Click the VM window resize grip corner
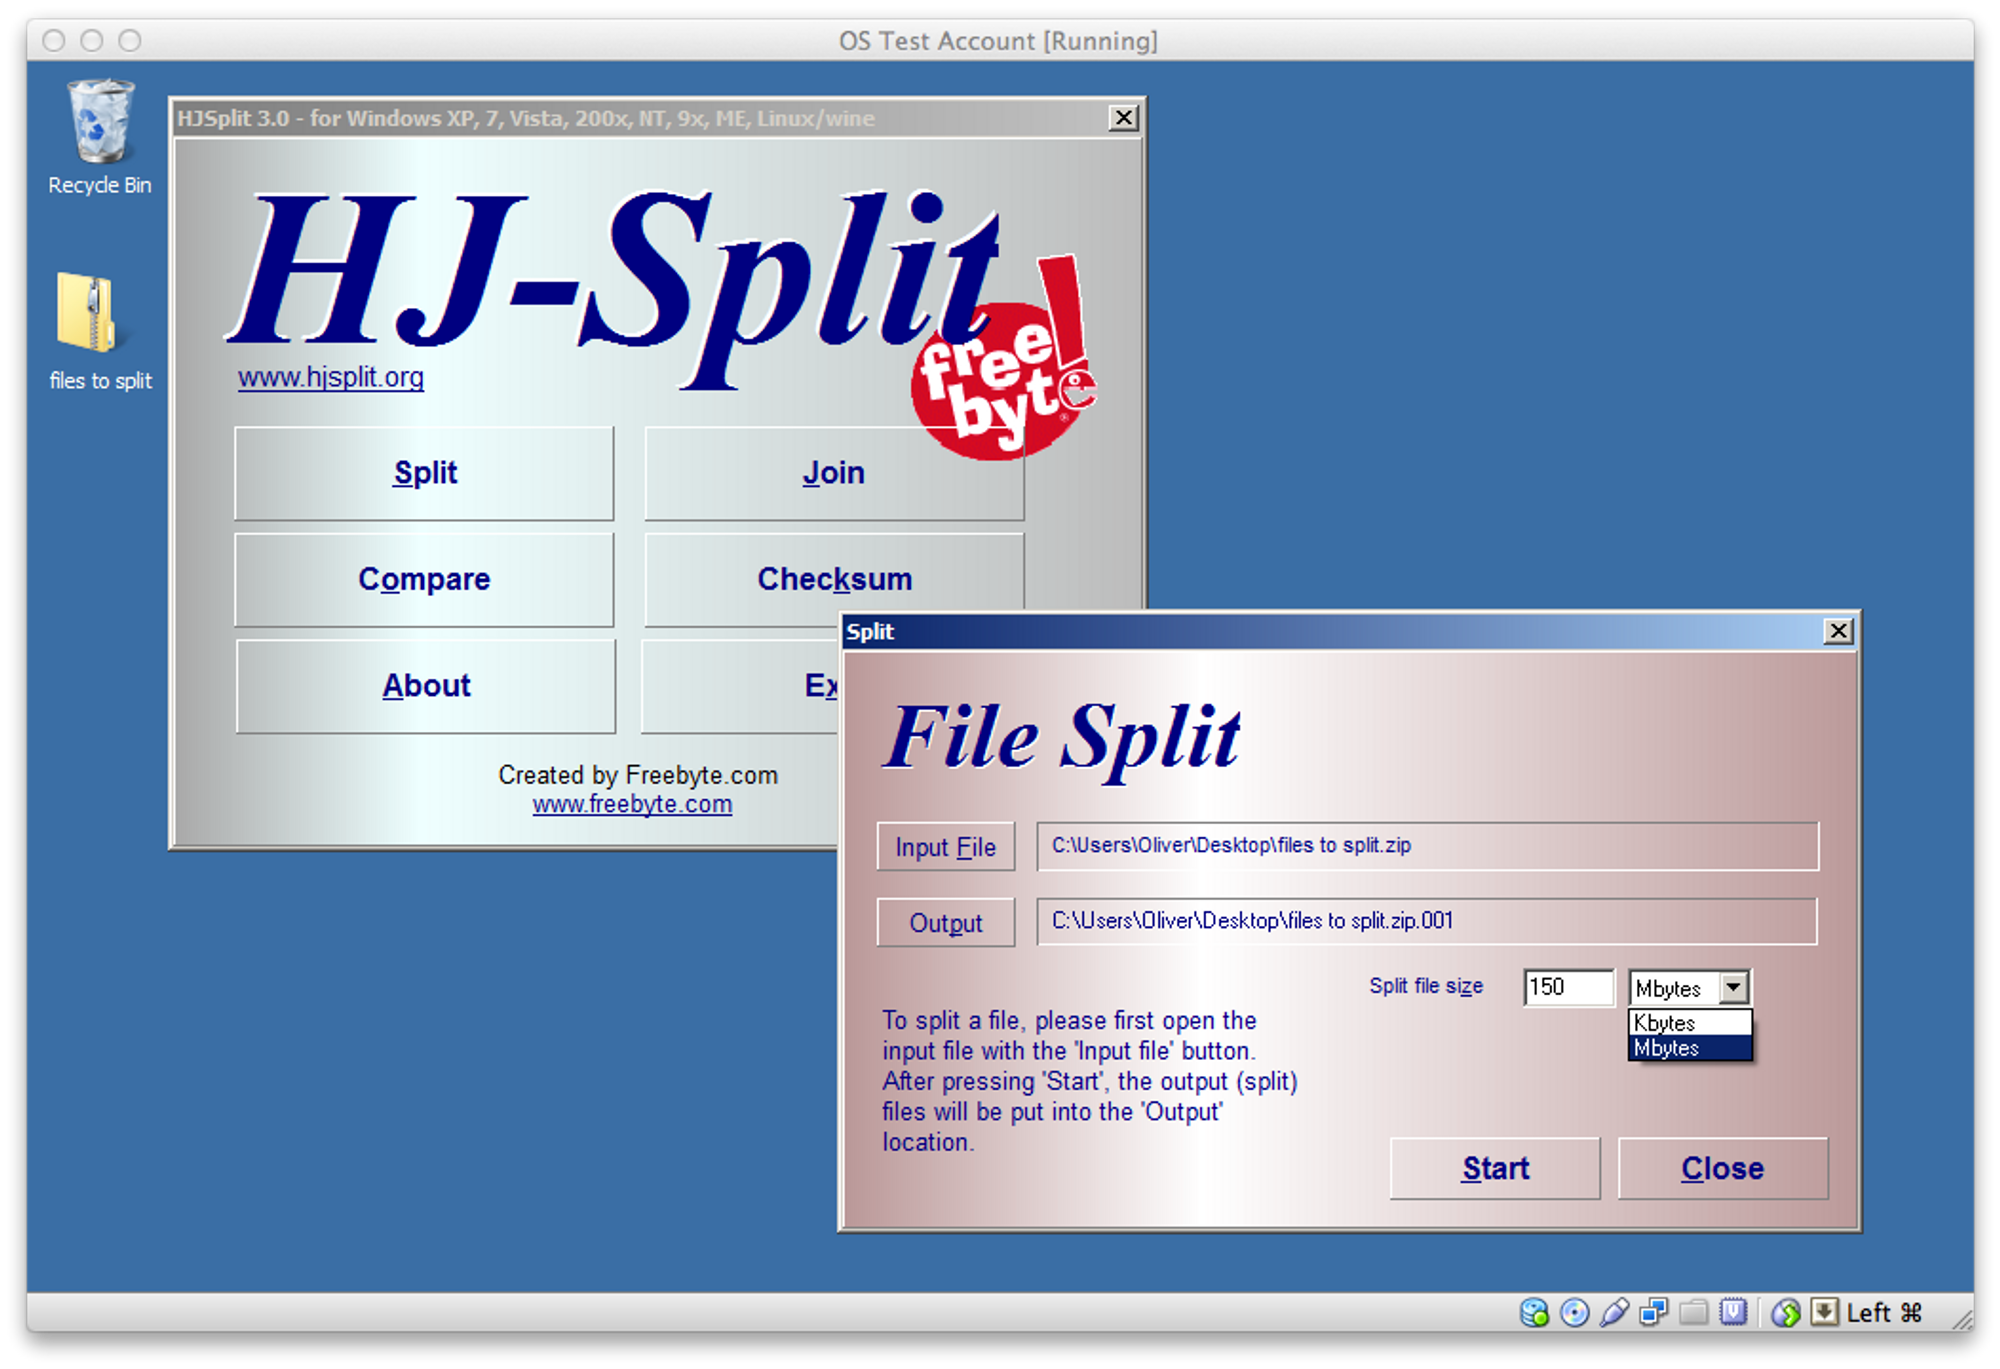This screenshot has width=2000, height=1369. 1961,1320
